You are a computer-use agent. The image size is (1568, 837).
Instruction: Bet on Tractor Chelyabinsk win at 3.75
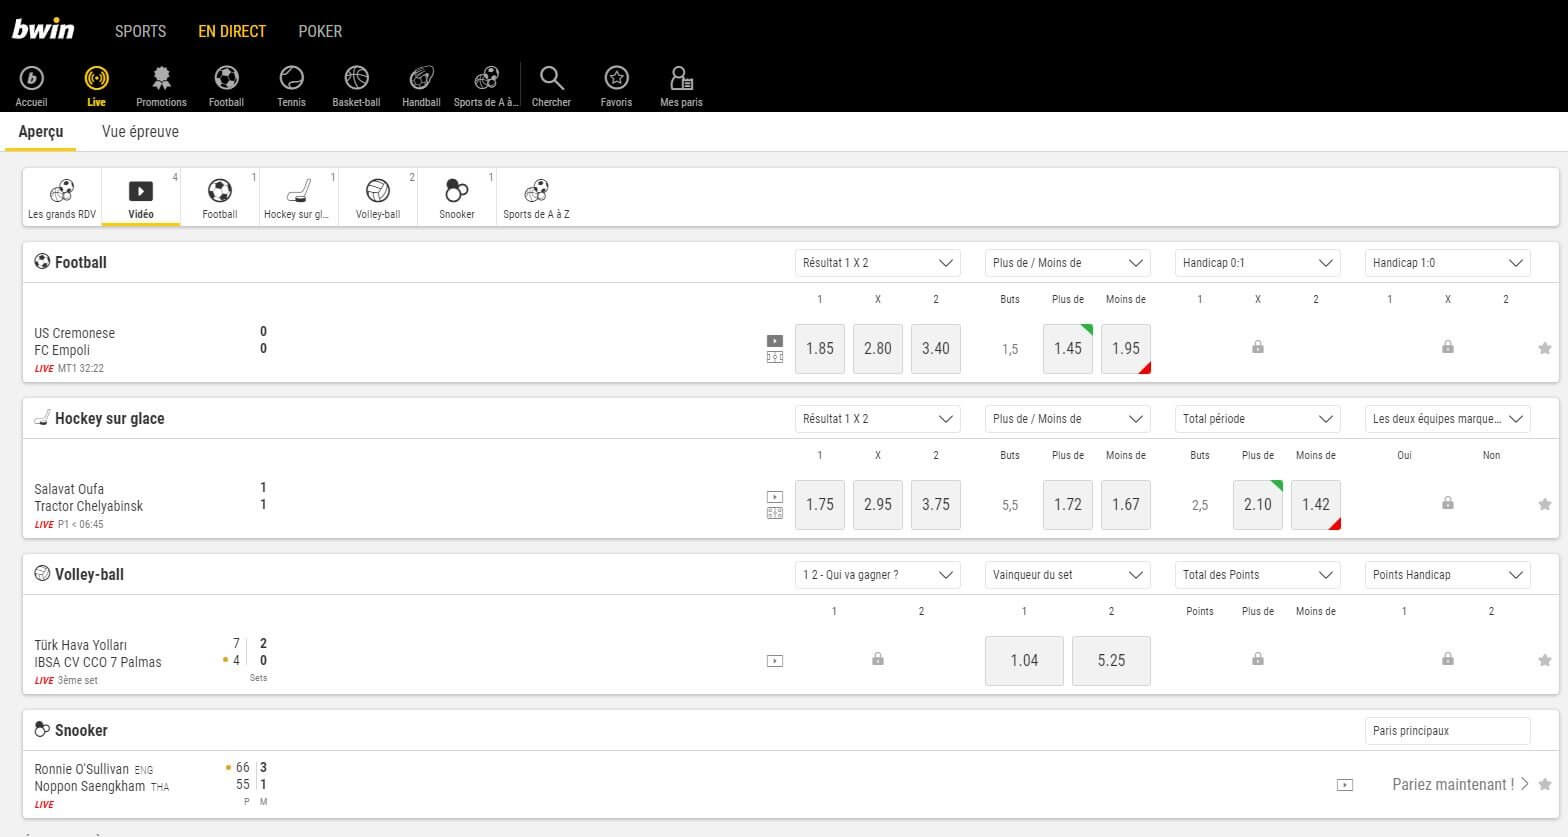click(936, 505)
